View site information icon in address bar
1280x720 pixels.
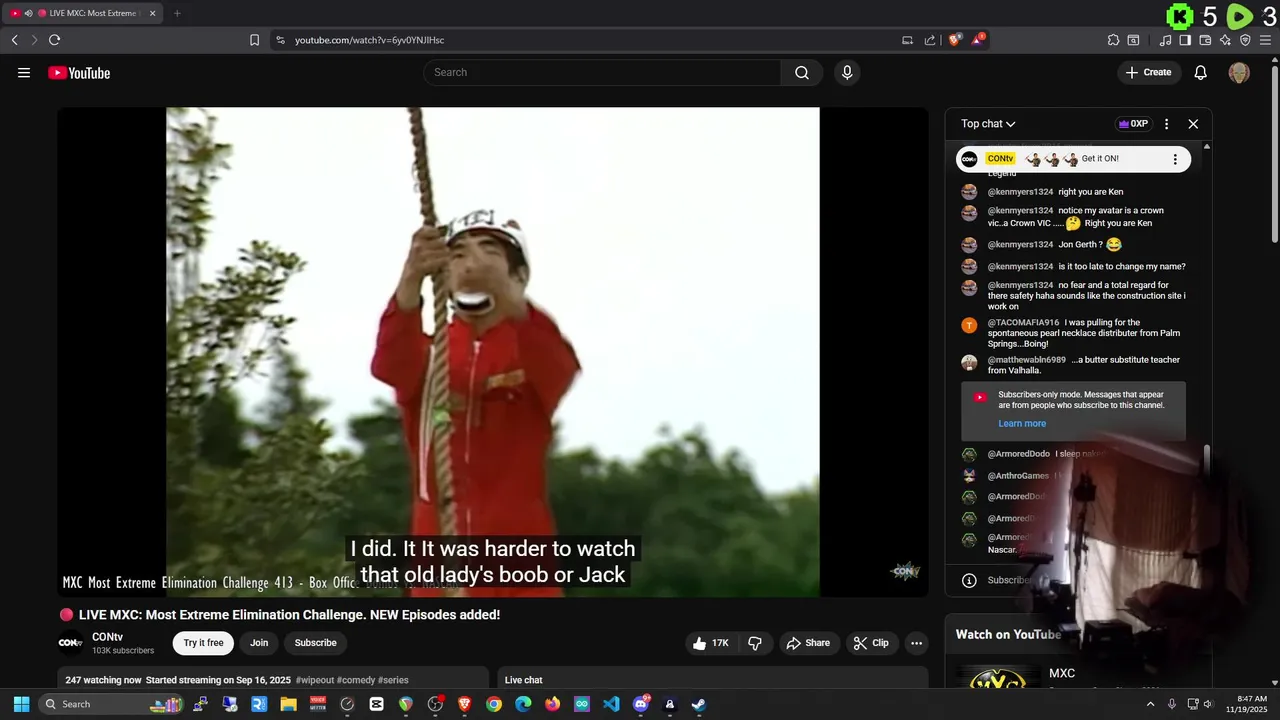[280, 40]
